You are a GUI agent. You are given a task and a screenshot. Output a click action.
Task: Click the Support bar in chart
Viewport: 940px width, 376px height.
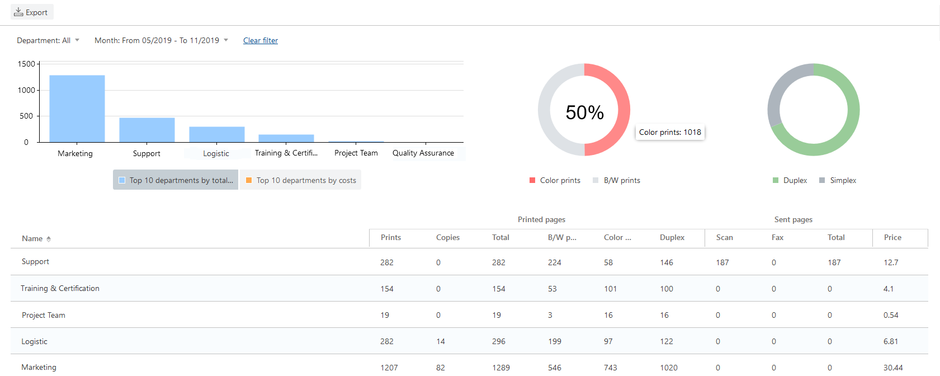point(147,130)
